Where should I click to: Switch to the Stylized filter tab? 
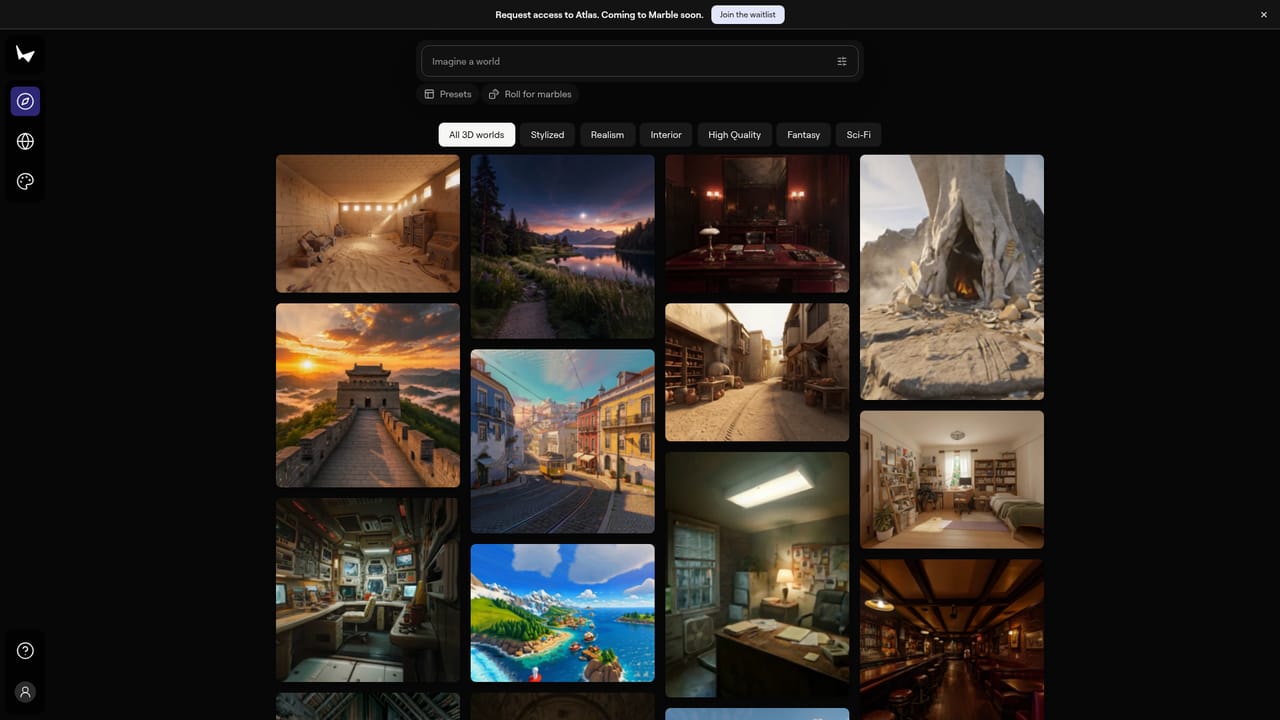point(547,135)
